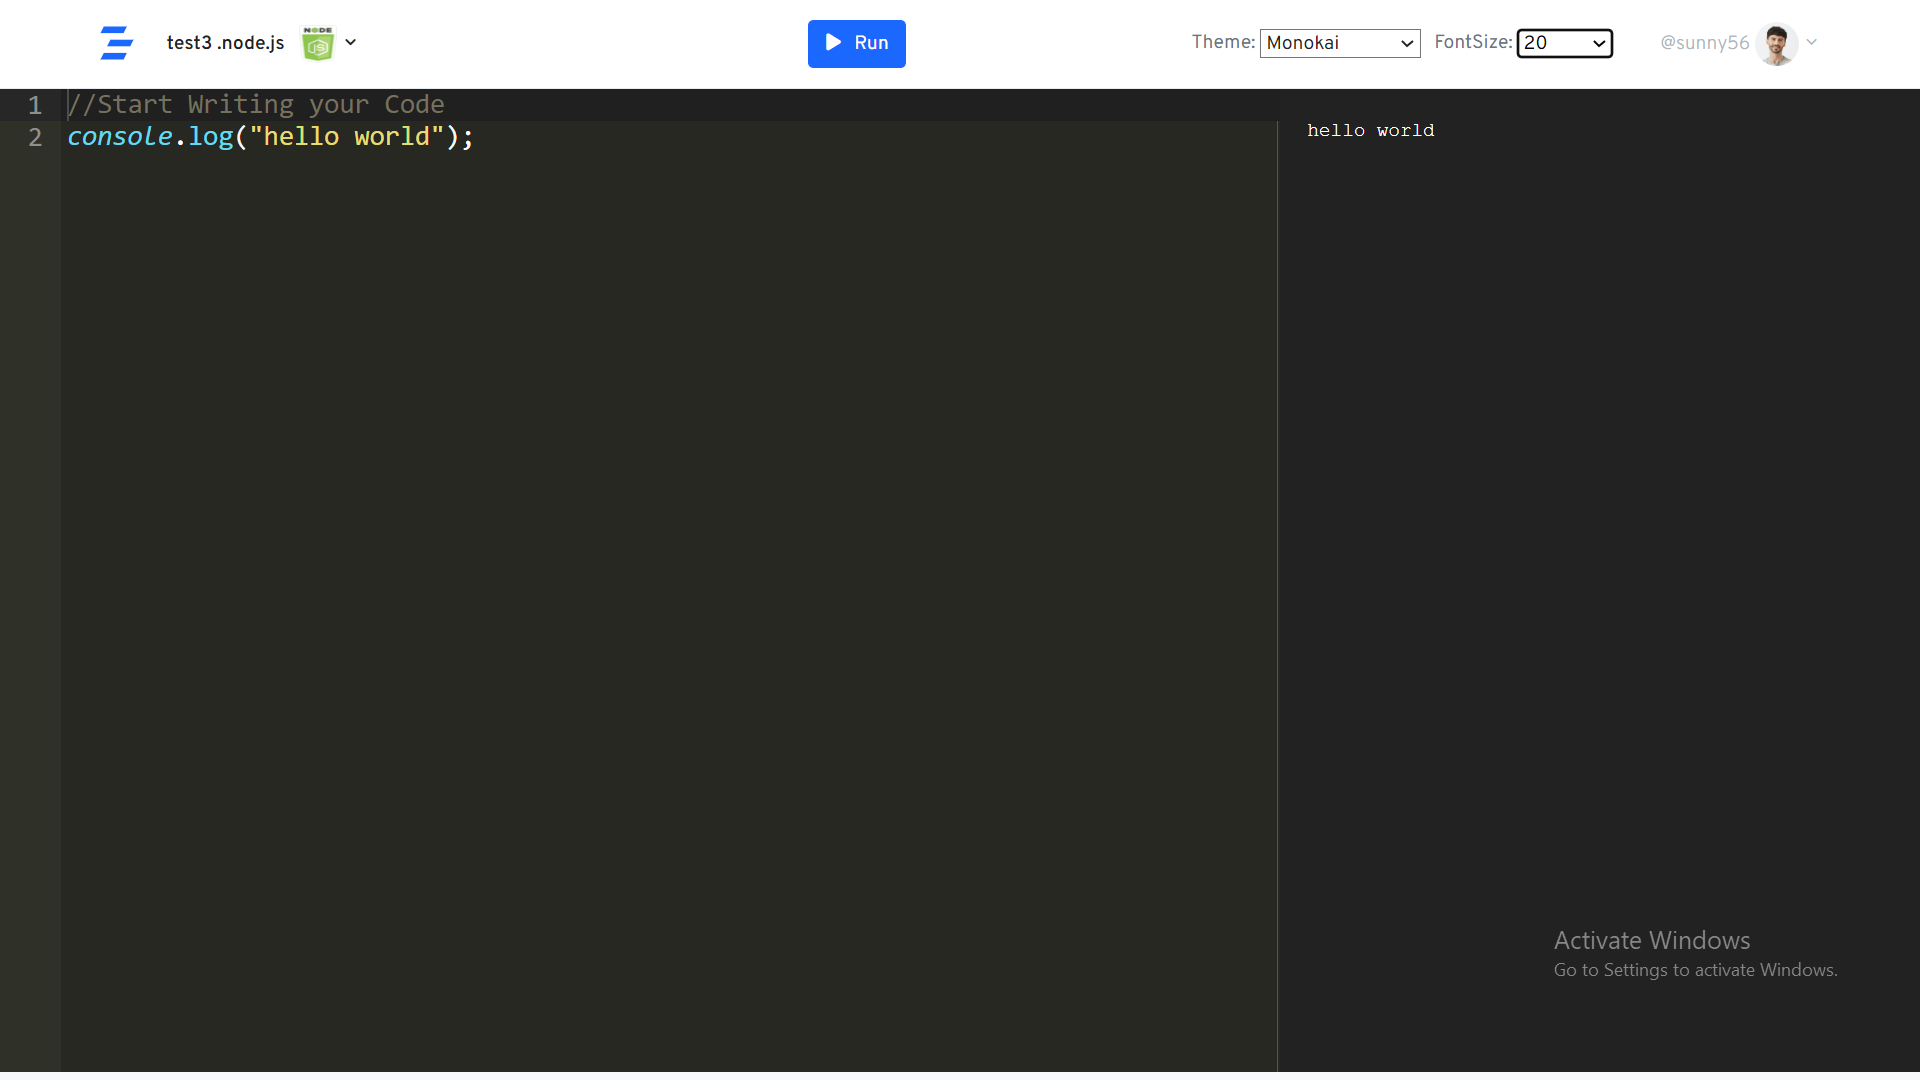The height and width of the screenshot is (1080, 1920).
Task: Click the Node.js language badge icon
Action: pos(318,43)
